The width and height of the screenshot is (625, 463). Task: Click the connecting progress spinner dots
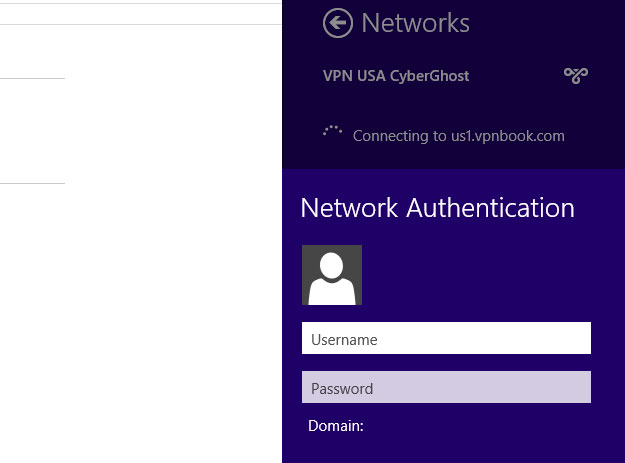tap(332, 131)
